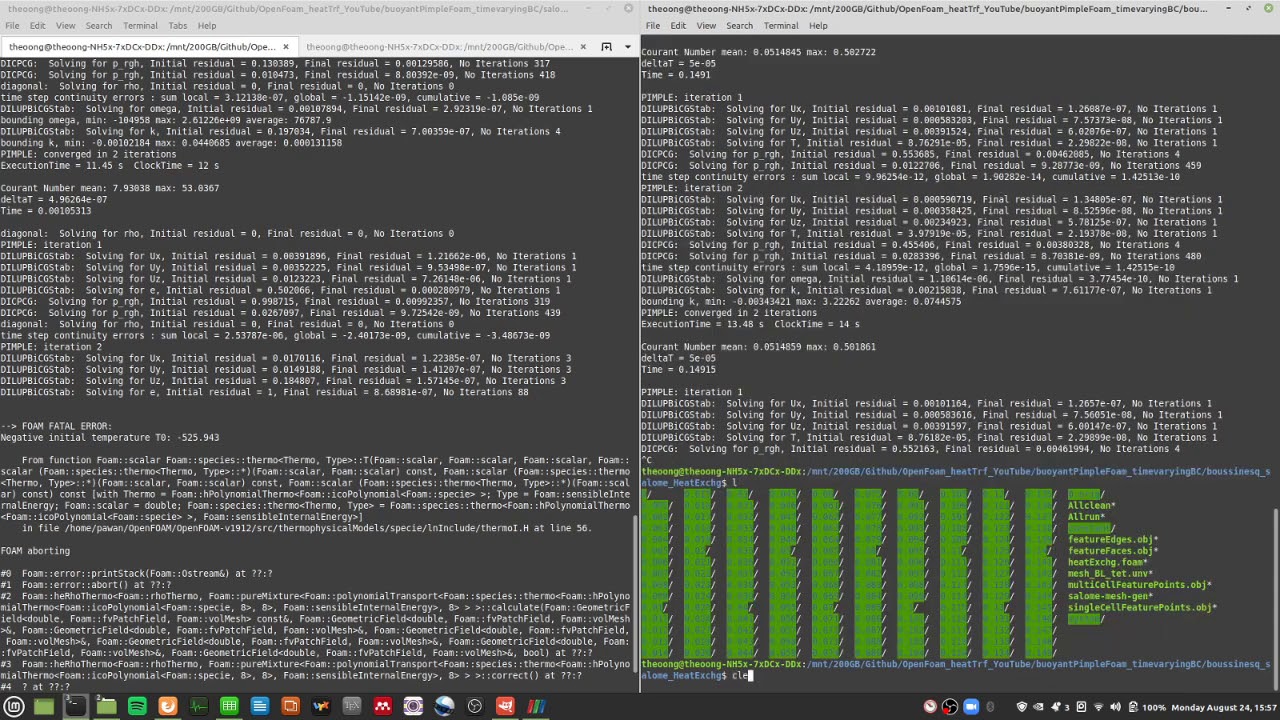Image resolution: width=1280 pixels, height=720 pixels.
Task: Close the second tab of left terminal
Action: (583, 46)
